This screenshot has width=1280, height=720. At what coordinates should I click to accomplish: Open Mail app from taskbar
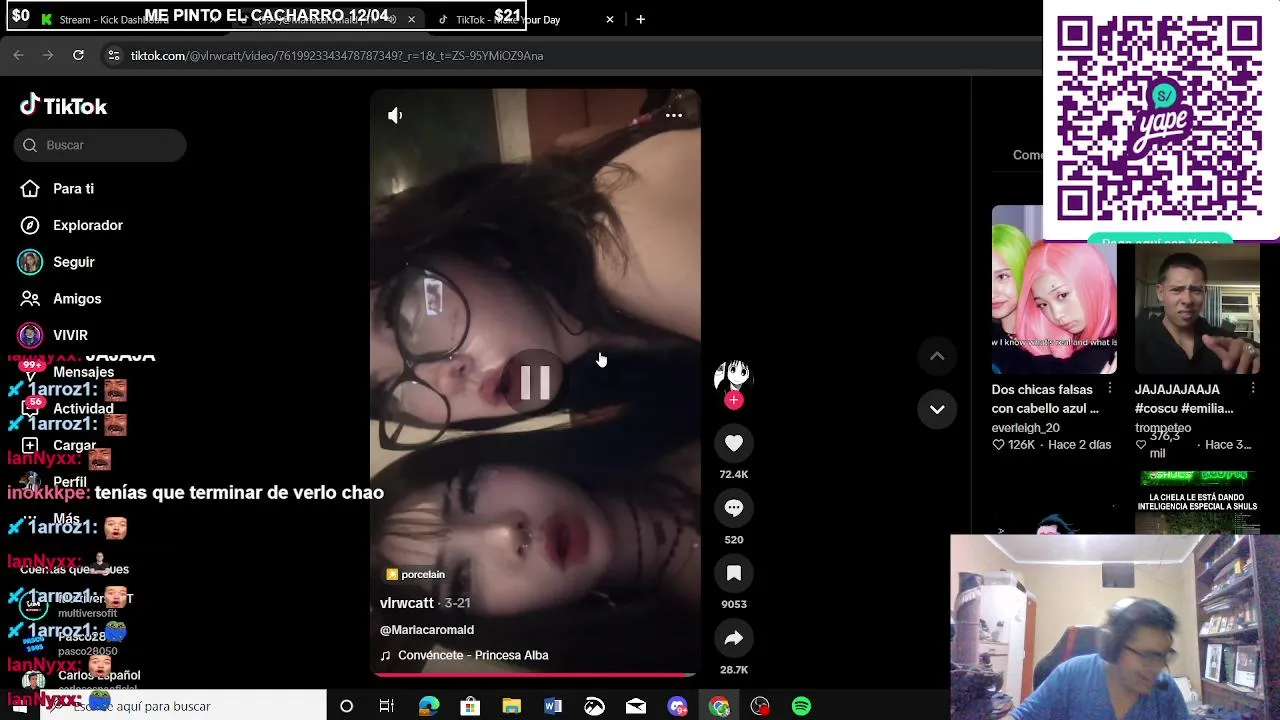(x=636, y=706)
